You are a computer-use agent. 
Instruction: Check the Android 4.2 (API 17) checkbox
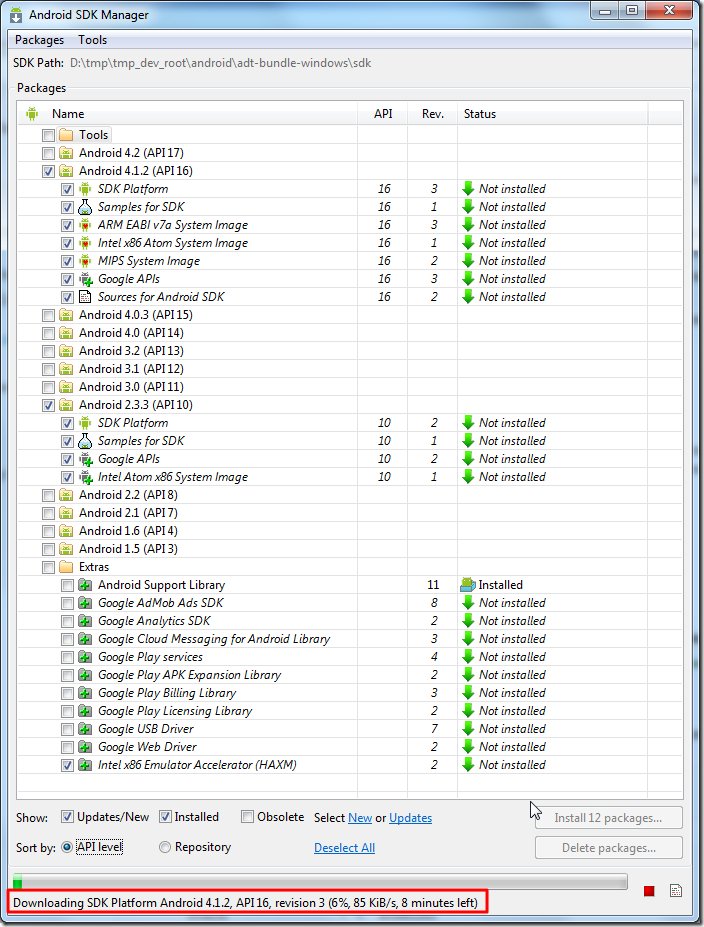(x=48, y=154)
